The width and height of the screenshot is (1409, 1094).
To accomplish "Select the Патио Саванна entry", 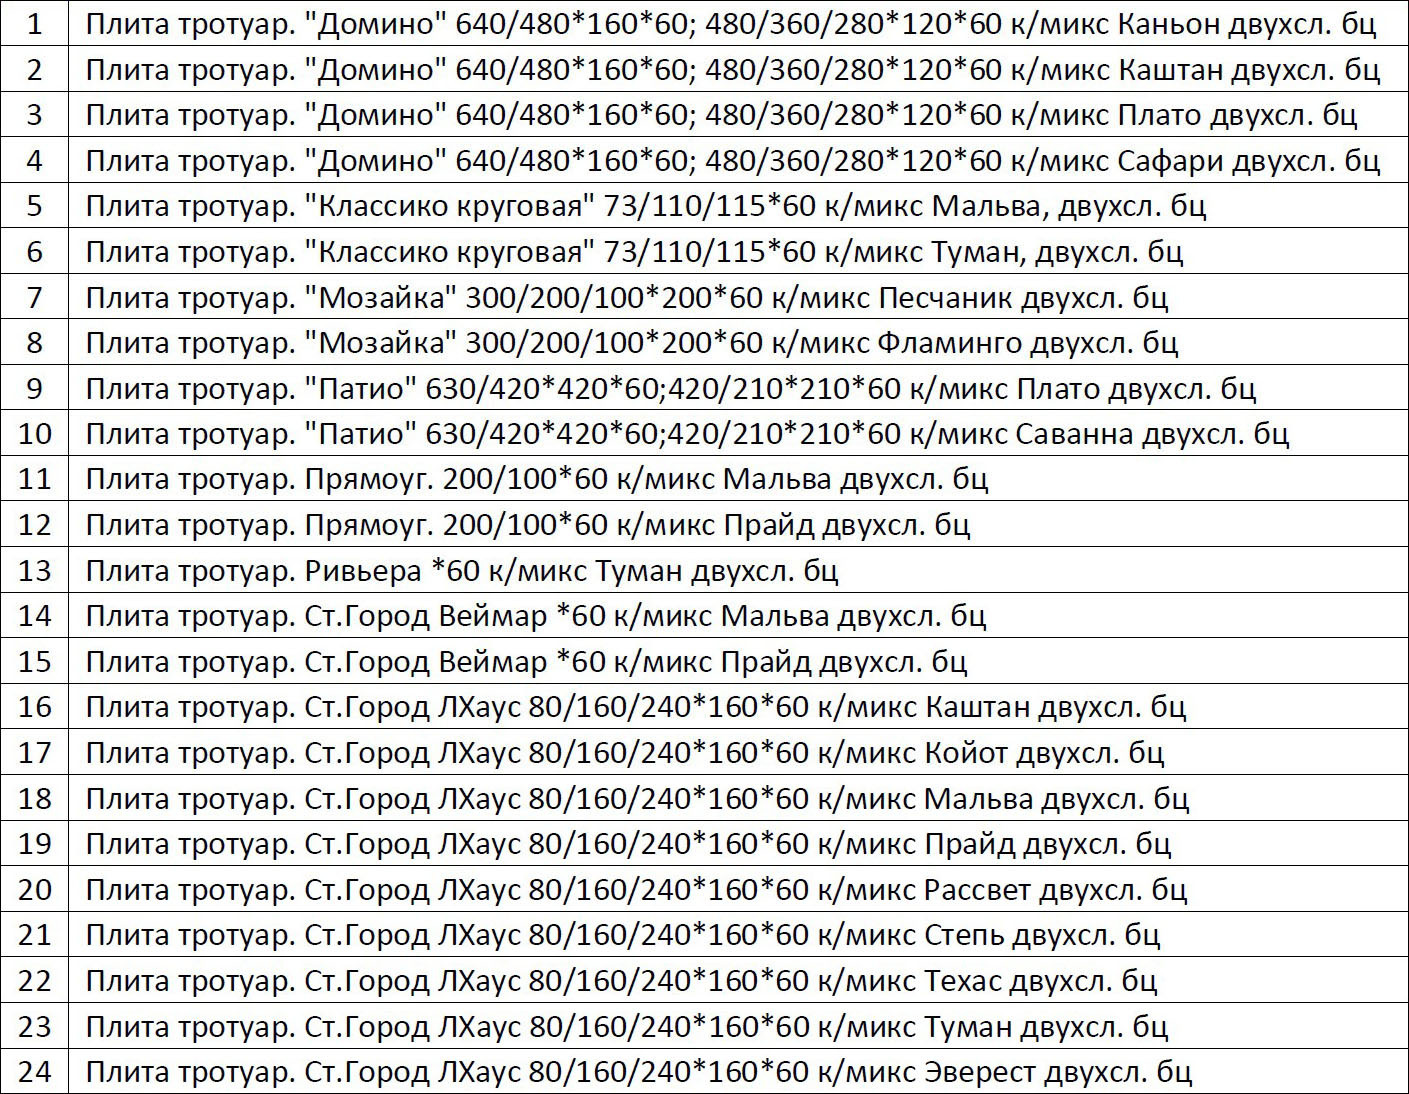I will 687,434.
